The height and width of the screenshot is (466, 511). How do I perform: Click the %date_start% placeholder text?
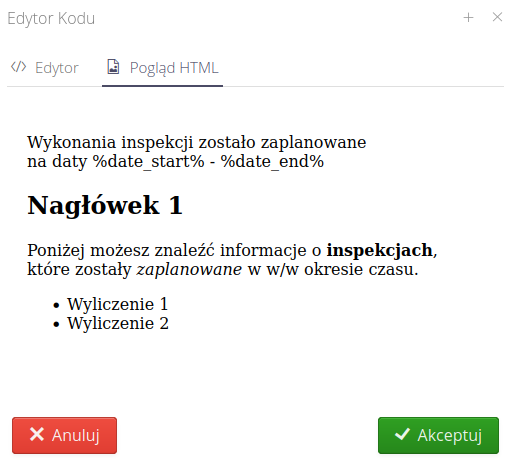[x=148, y=162]
